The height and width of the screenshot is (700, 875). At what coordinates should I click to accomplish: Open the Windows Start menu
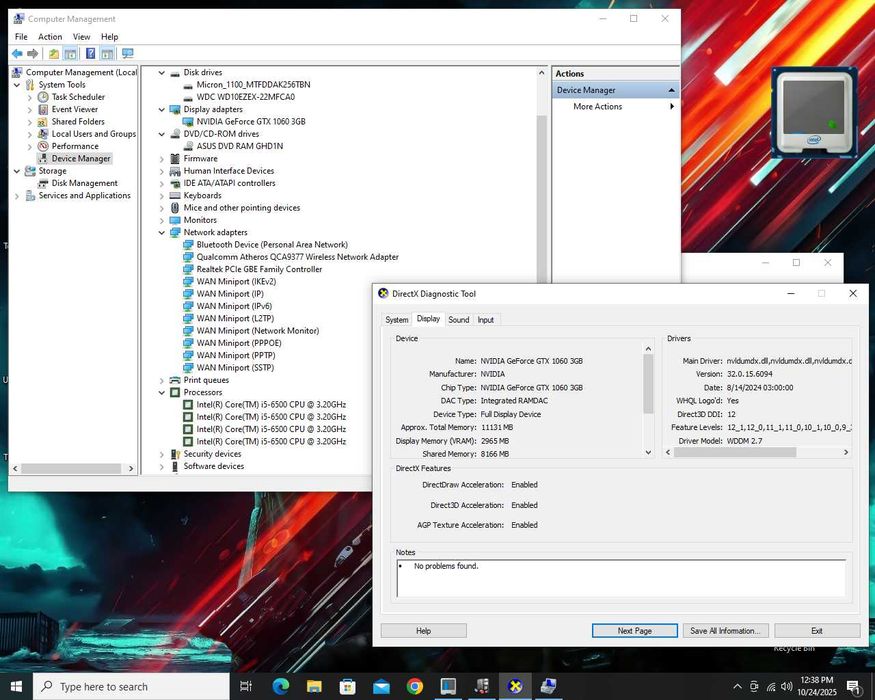(x=16, y=687)
